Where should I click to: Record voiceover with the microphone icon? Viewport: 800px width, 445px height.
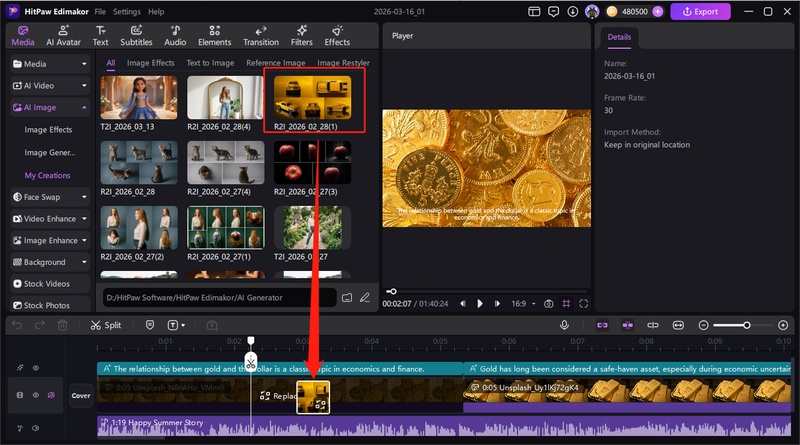(x=564, y=325)
